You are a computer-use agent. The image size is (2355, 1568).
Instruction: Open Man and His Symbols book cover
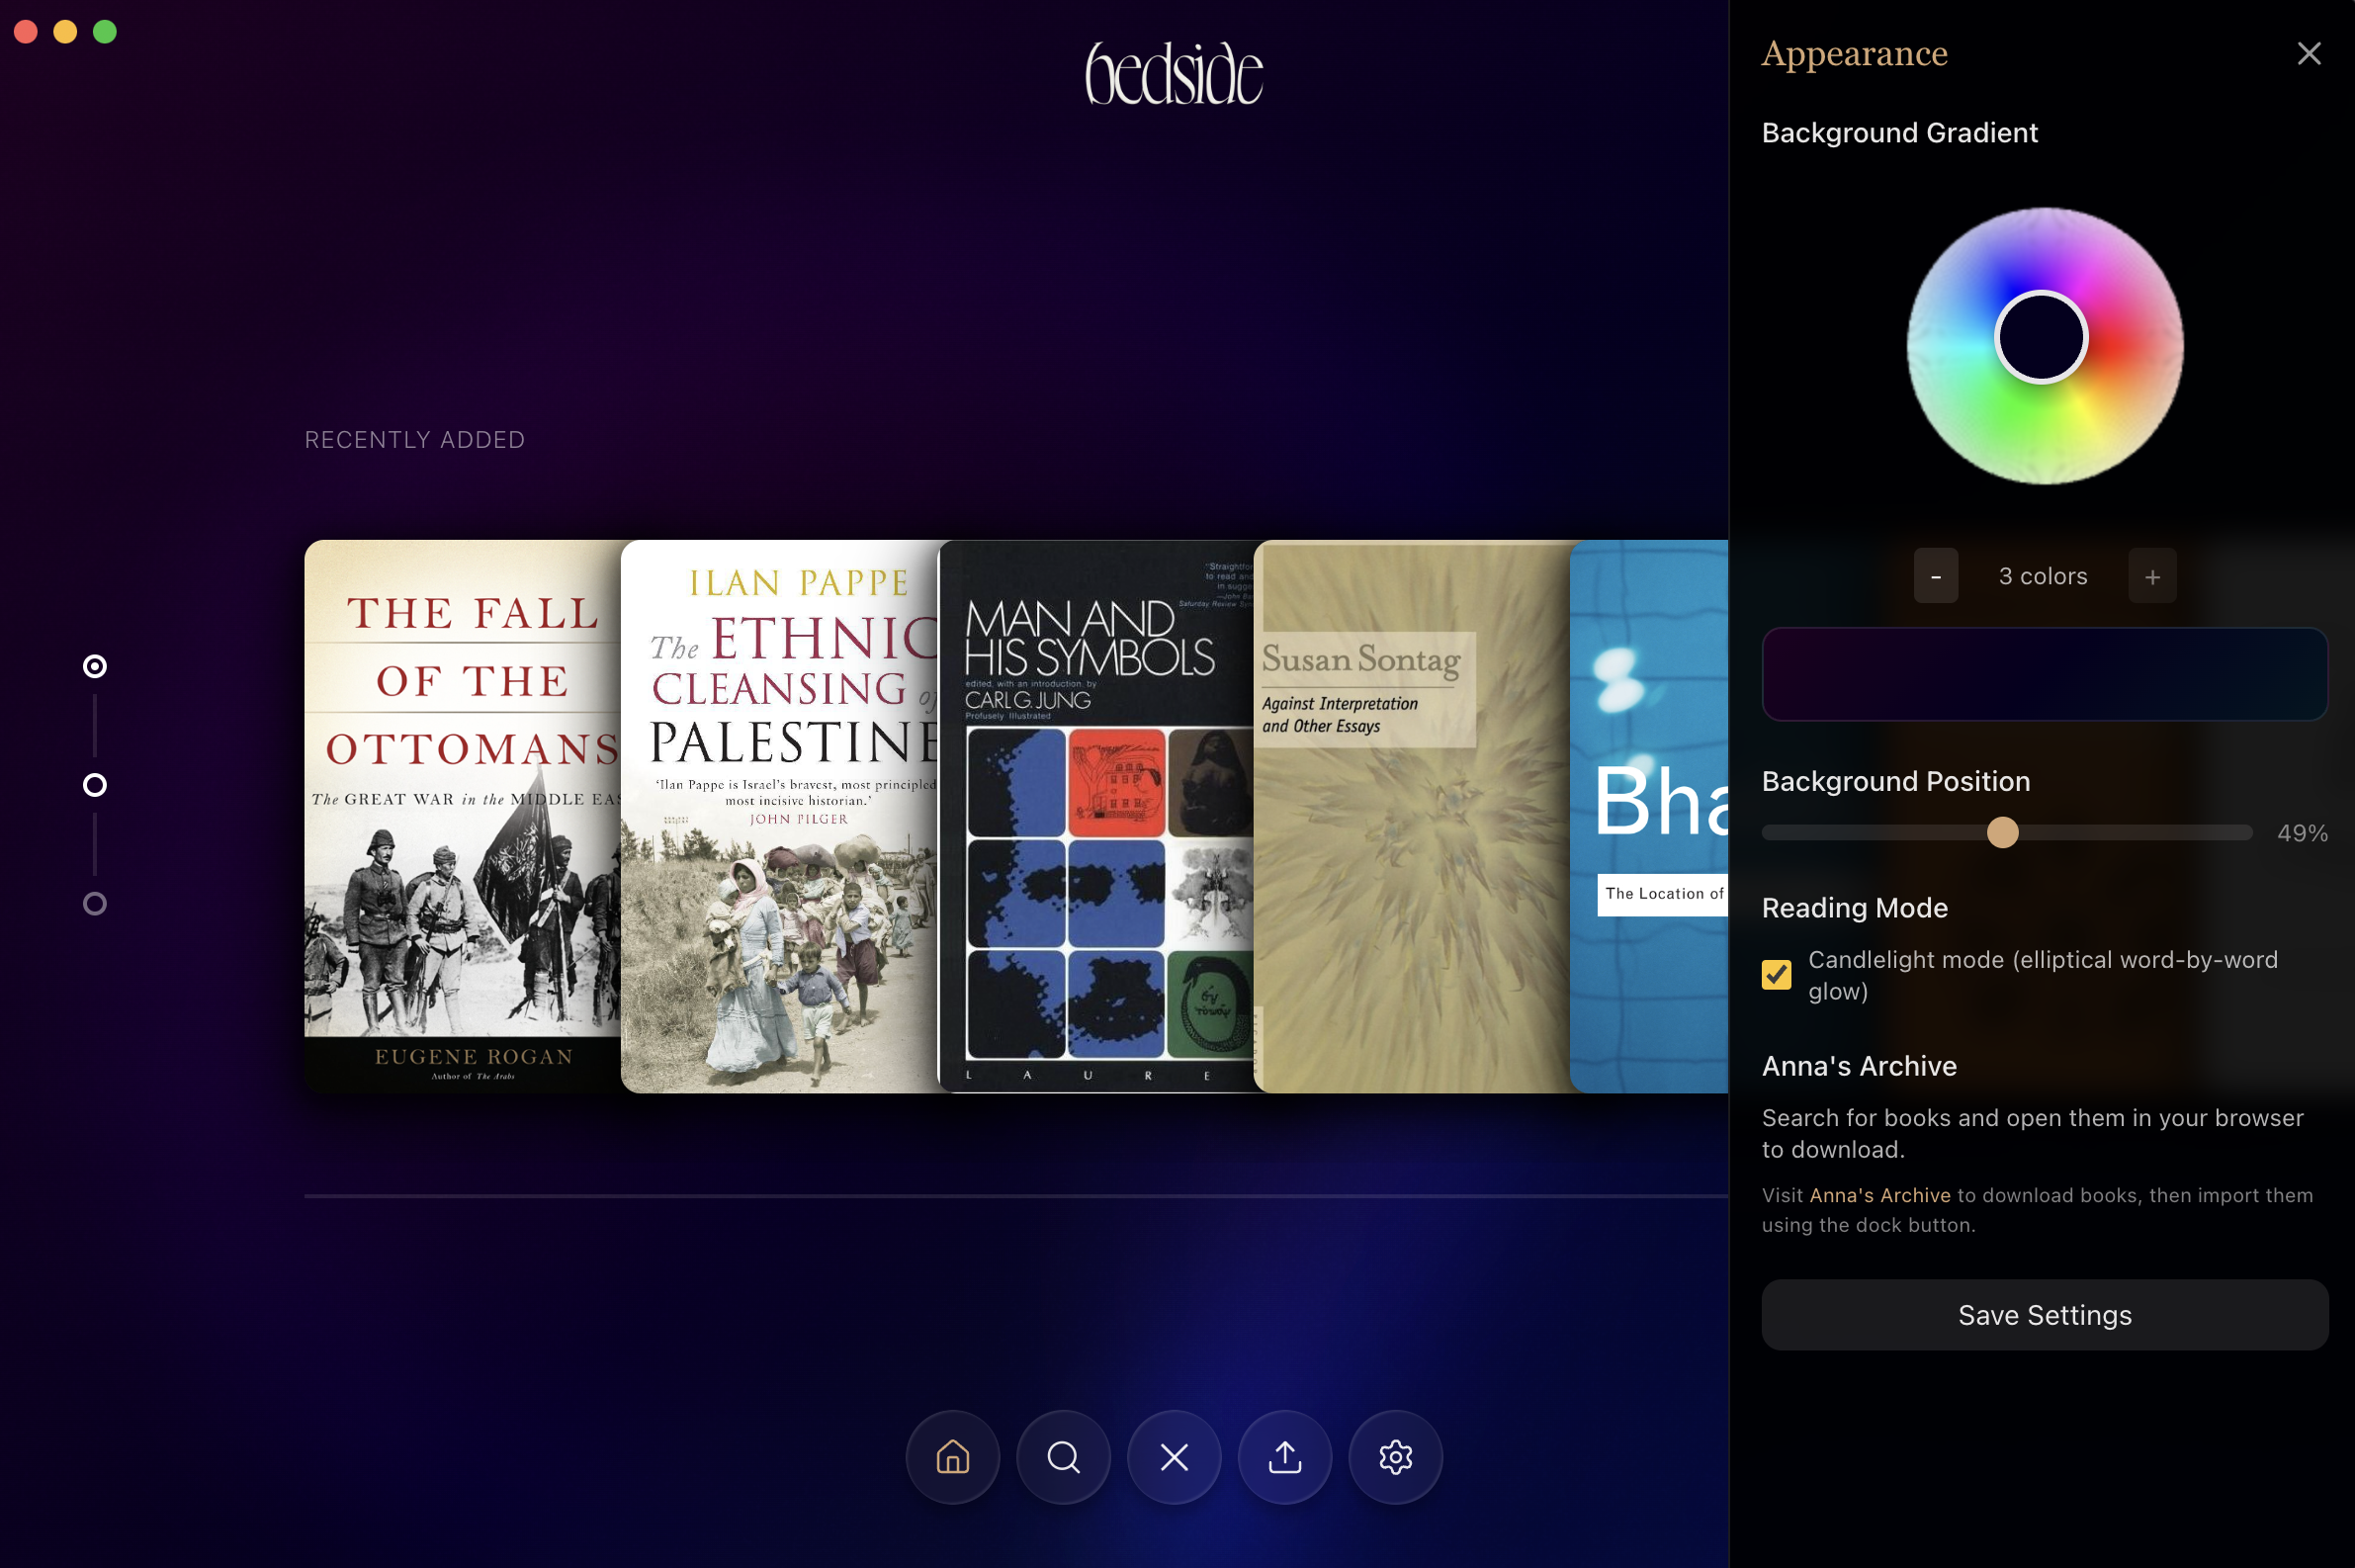click(1095, 816)
